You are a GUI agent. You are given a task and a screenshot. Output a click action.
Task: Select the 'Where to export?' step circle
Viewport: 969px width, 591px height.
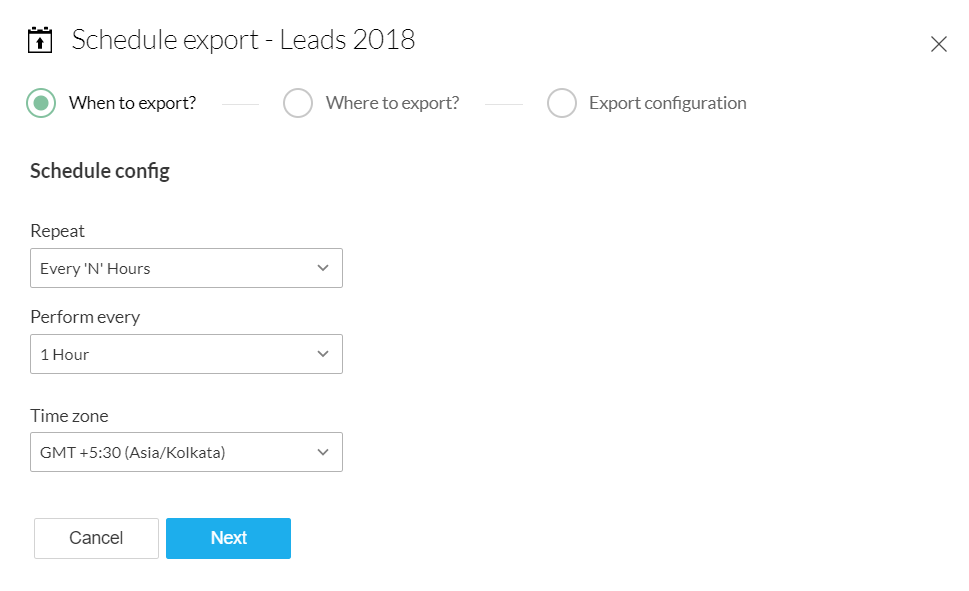tap(298, 103)
